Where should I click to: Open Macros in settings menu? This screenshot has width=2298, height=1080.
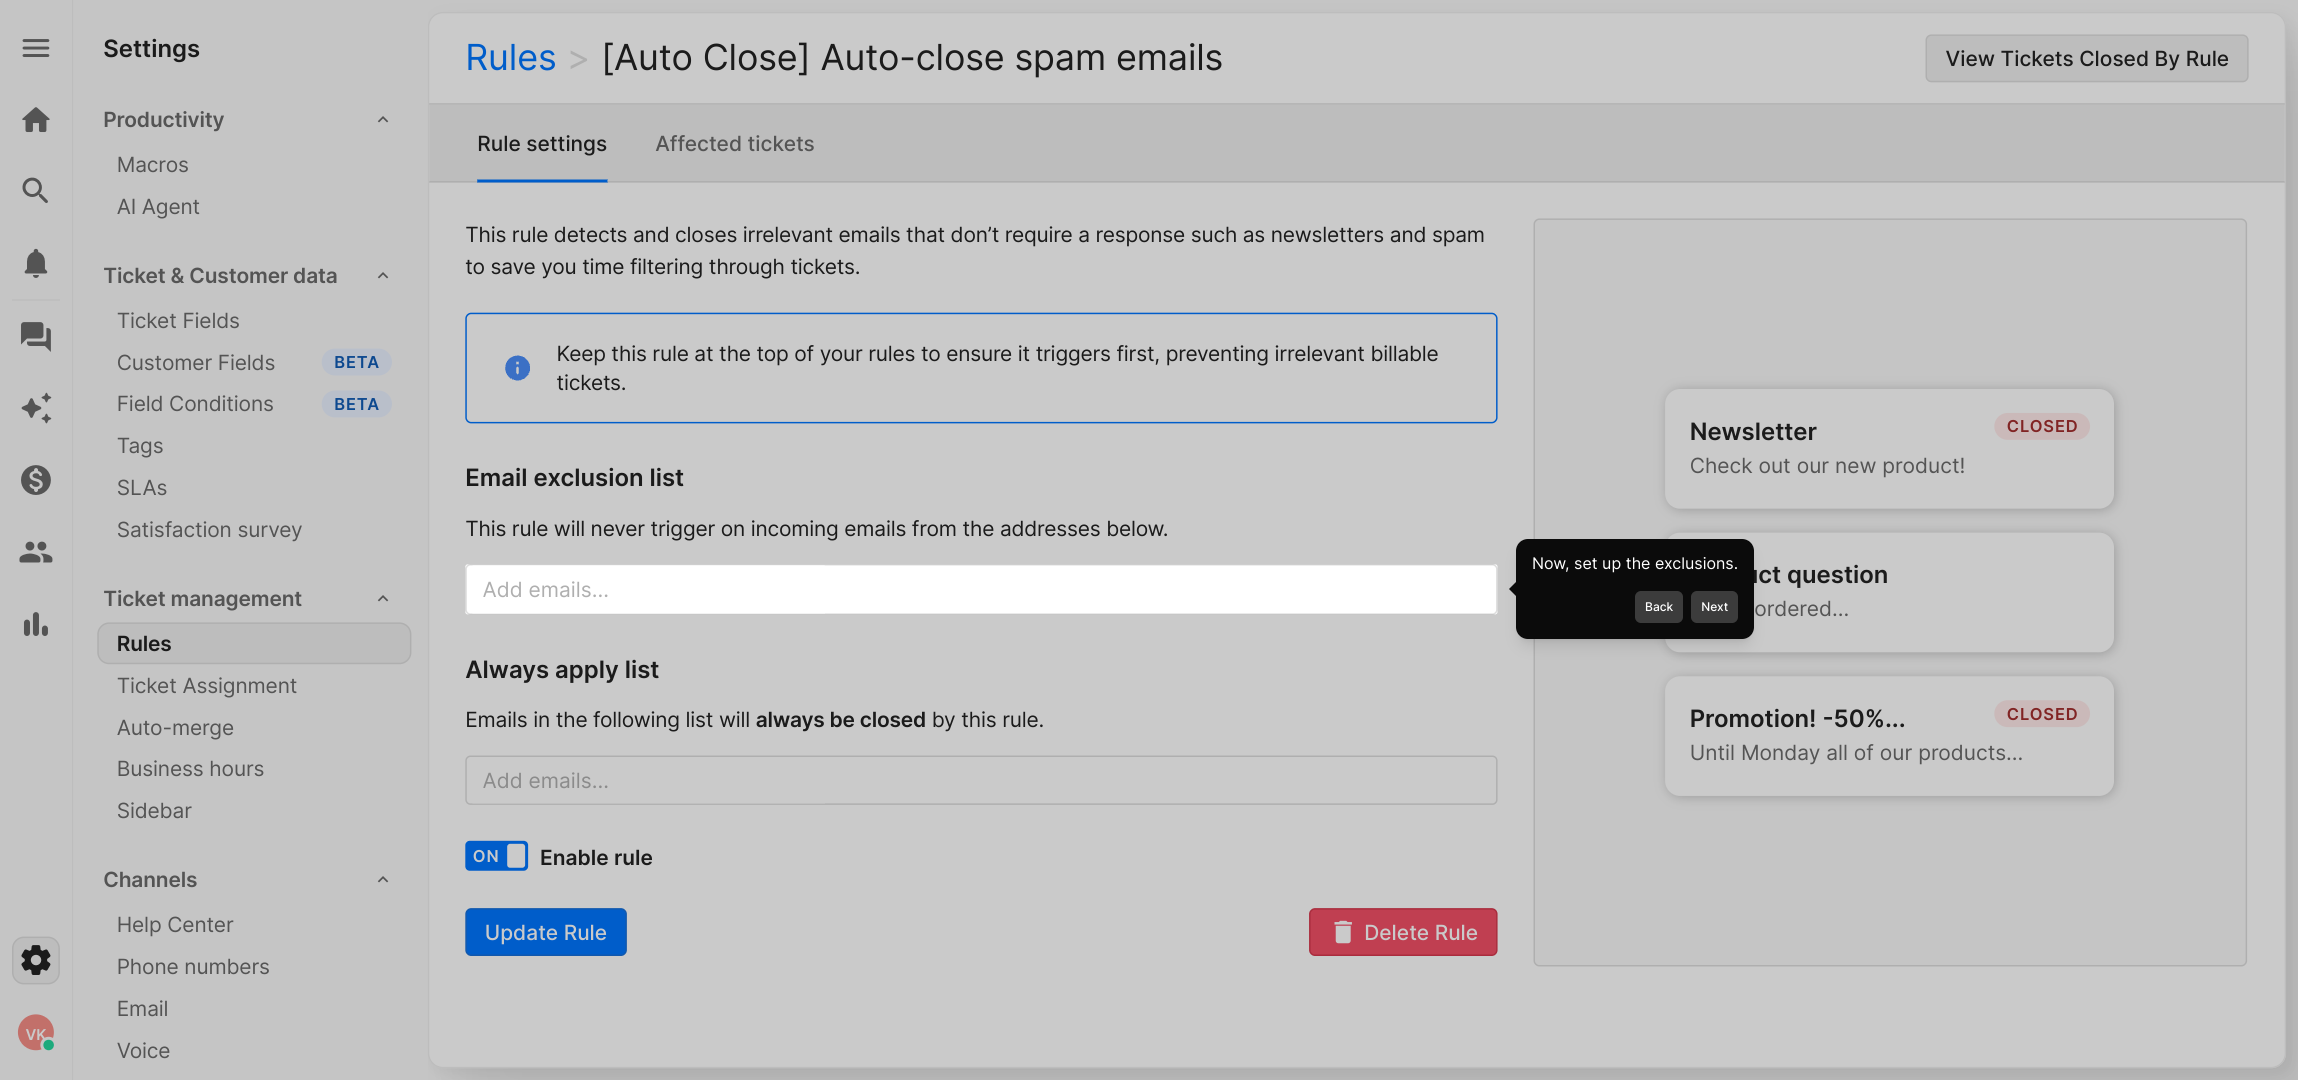[152, 165]
